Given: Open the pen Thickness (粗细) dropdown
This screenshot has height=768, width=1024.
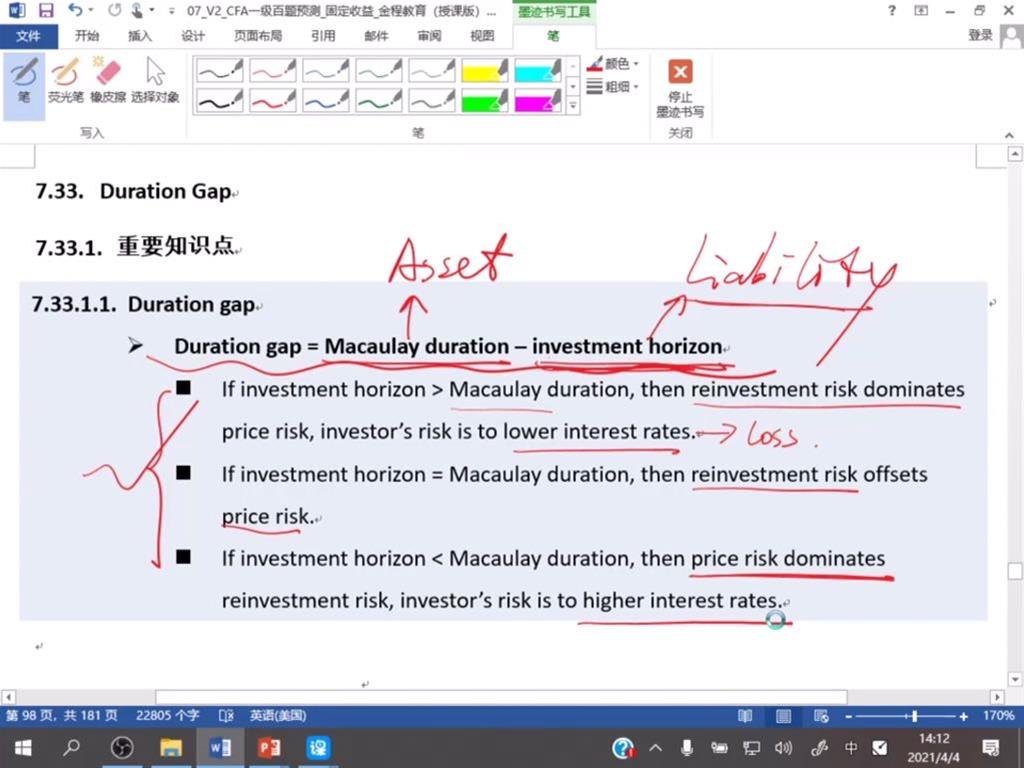Looking at the screenshot, I should click(x=614, y=87).
